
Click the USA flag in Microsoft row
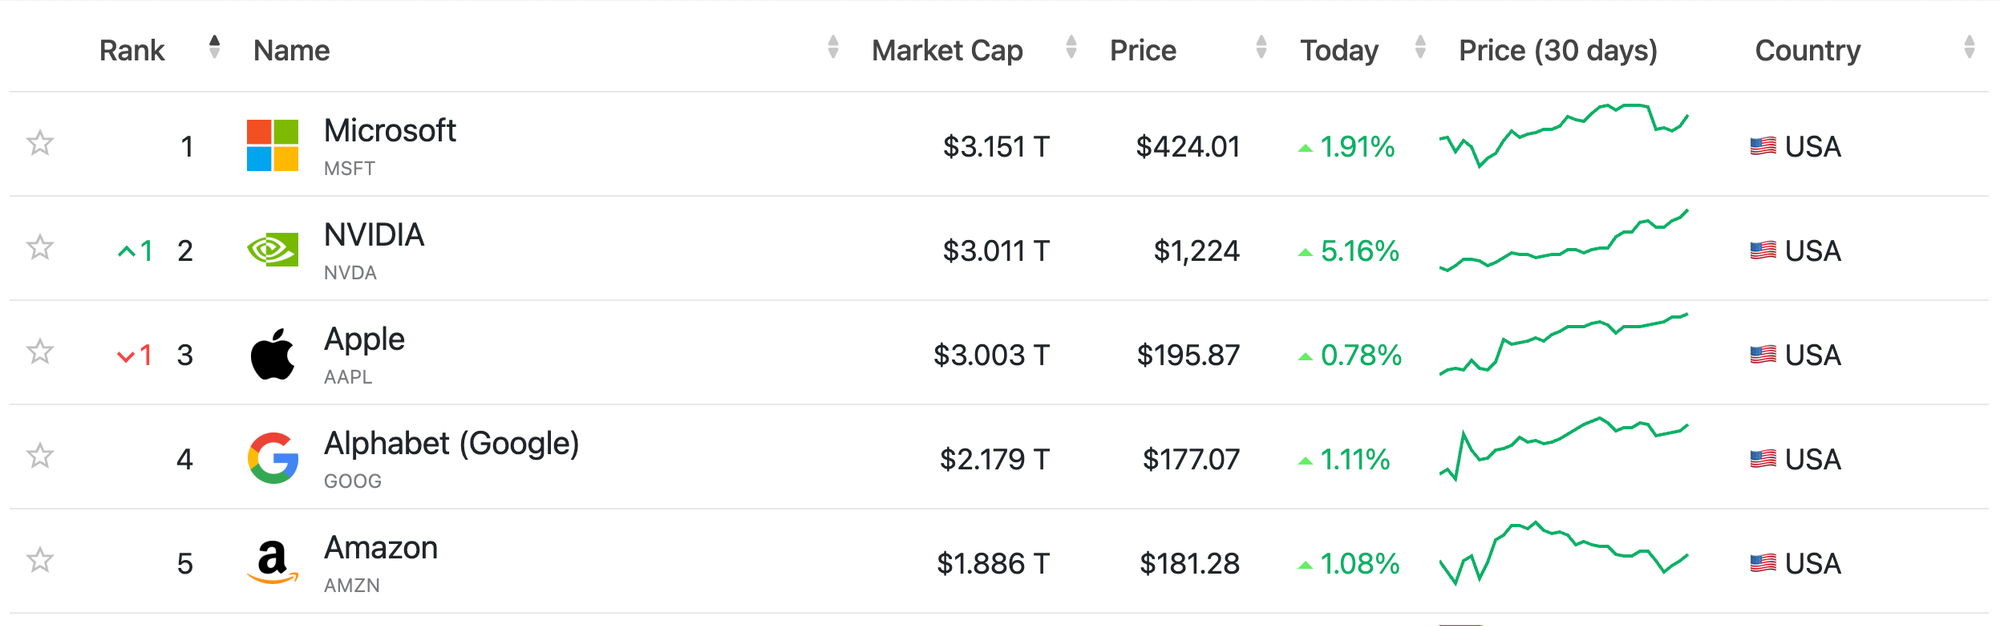tap(1763, 146)
